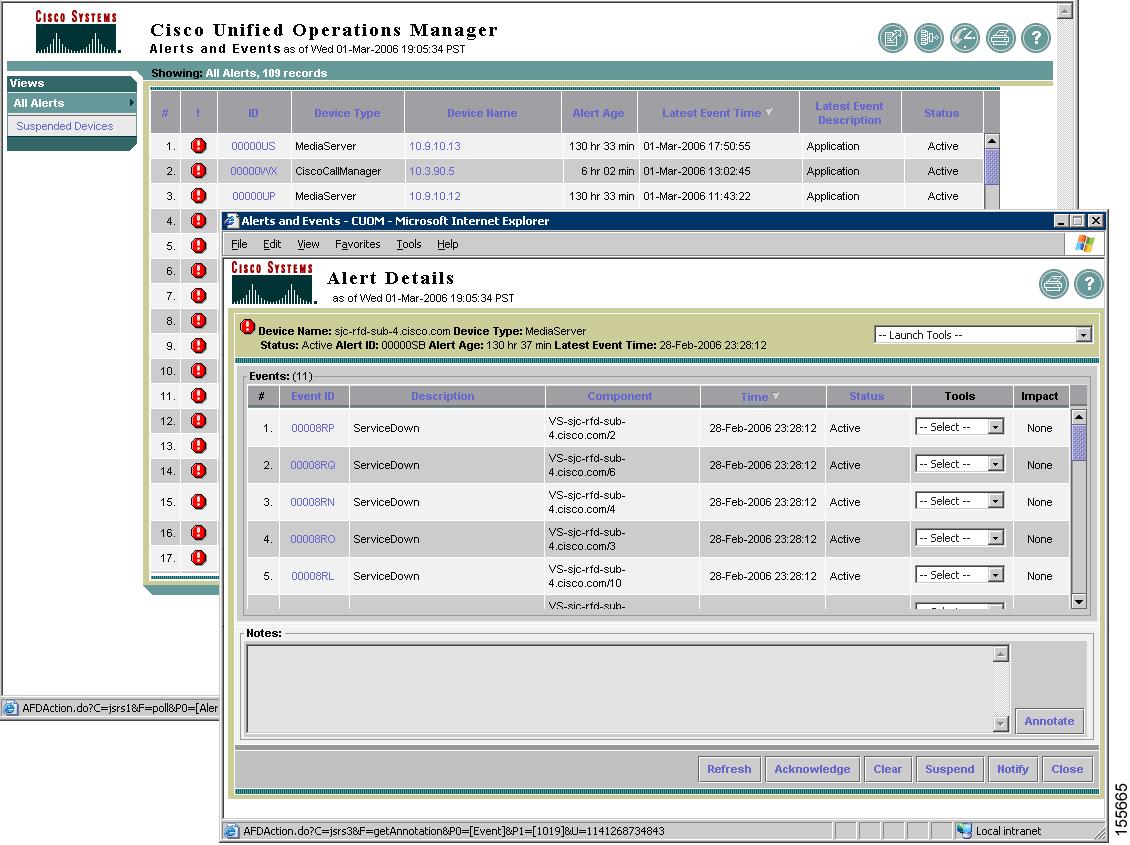Open event ID 00008RO link
This screenshot has width=1130, height=845.
(313, 539)
